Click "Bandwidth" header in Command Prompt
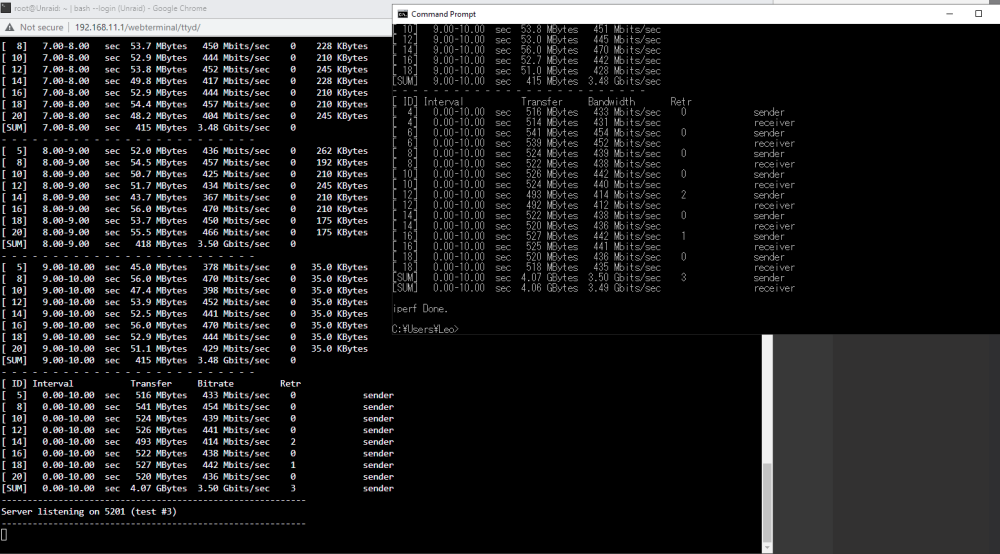This screenshot has height=554, width=1000. [612, 101]
